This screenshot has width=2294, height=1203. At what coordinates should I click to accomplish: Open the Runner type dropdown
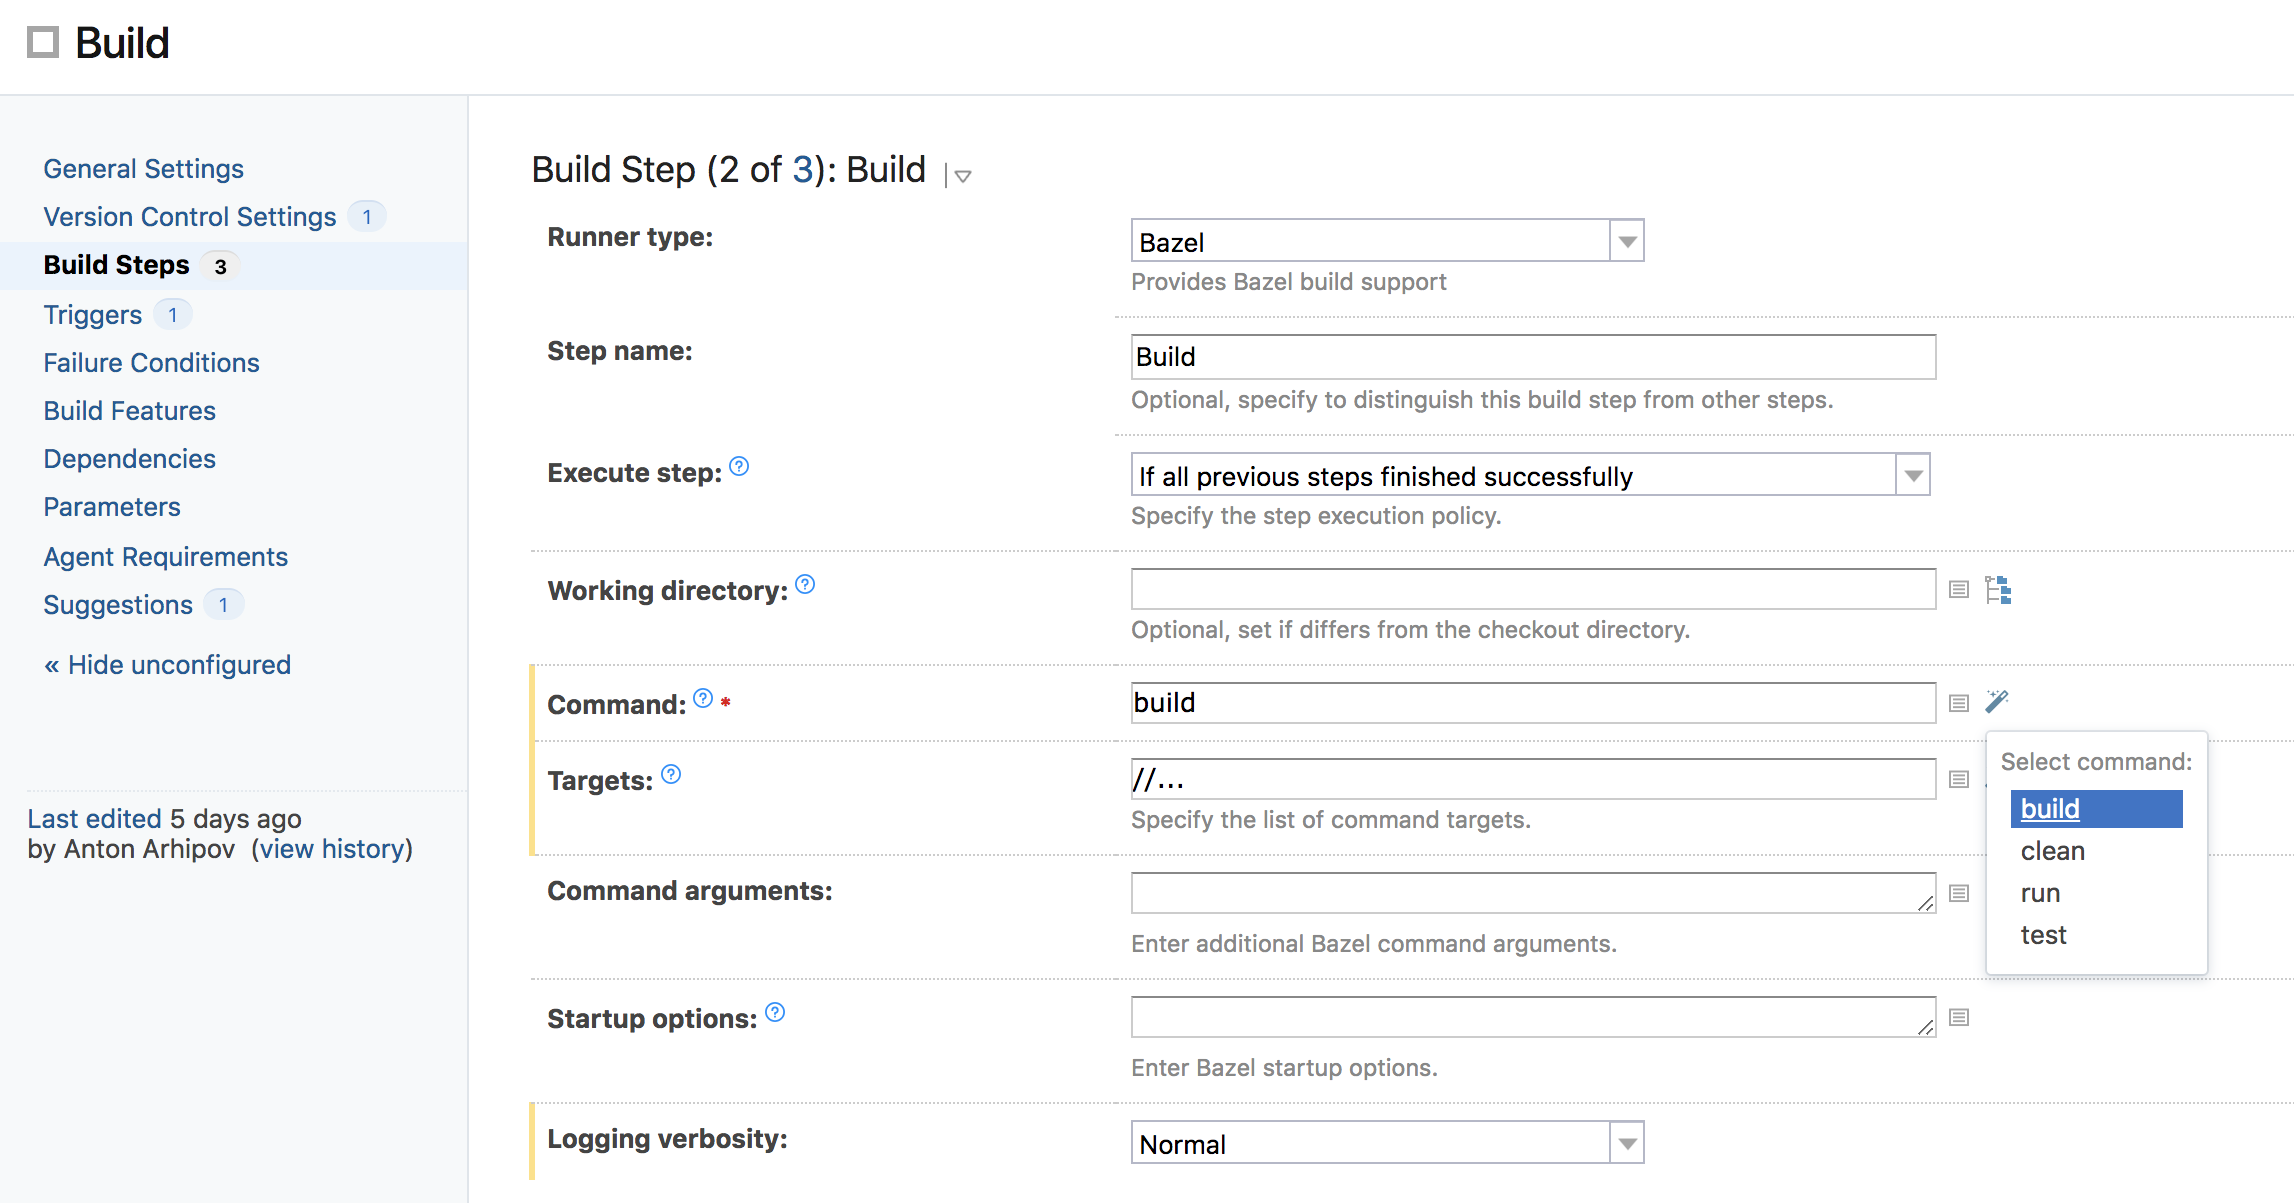point(1627,240)
